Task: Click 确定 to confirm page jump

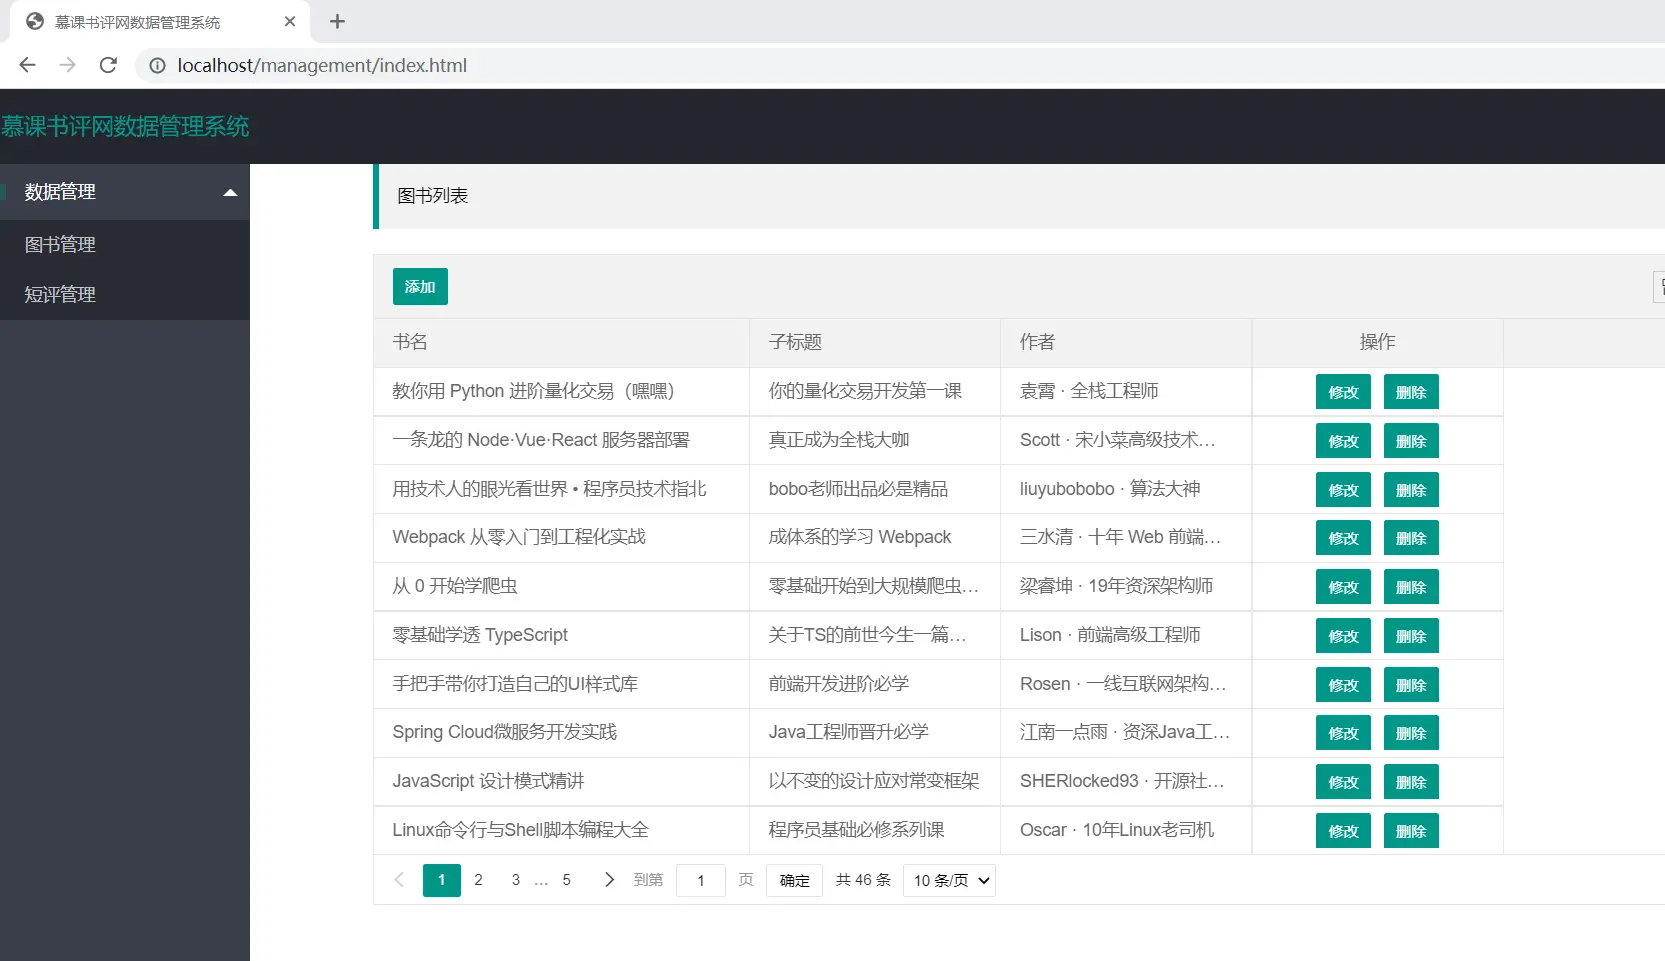Action: pyautogui.click(x=794, y=880)
